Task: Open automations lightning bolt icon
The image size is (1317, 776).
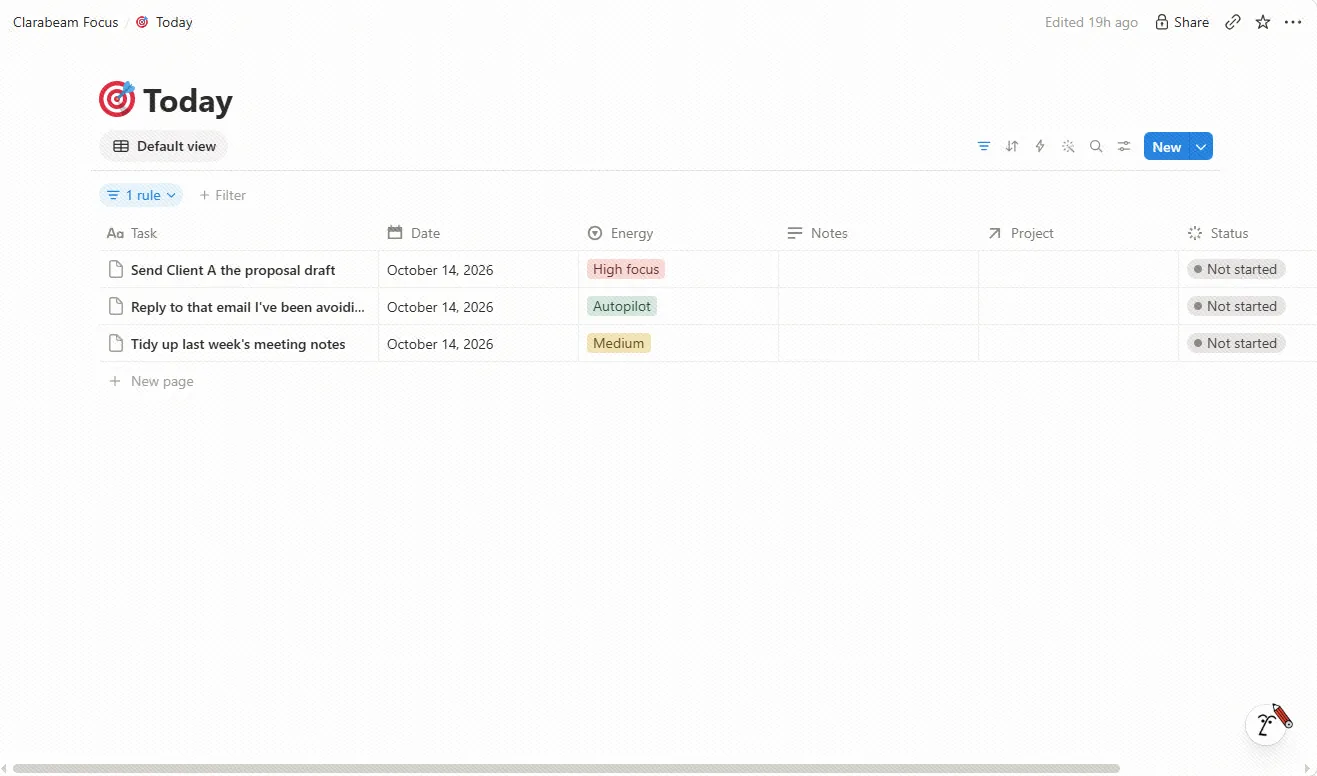Action: [1040, 147]
